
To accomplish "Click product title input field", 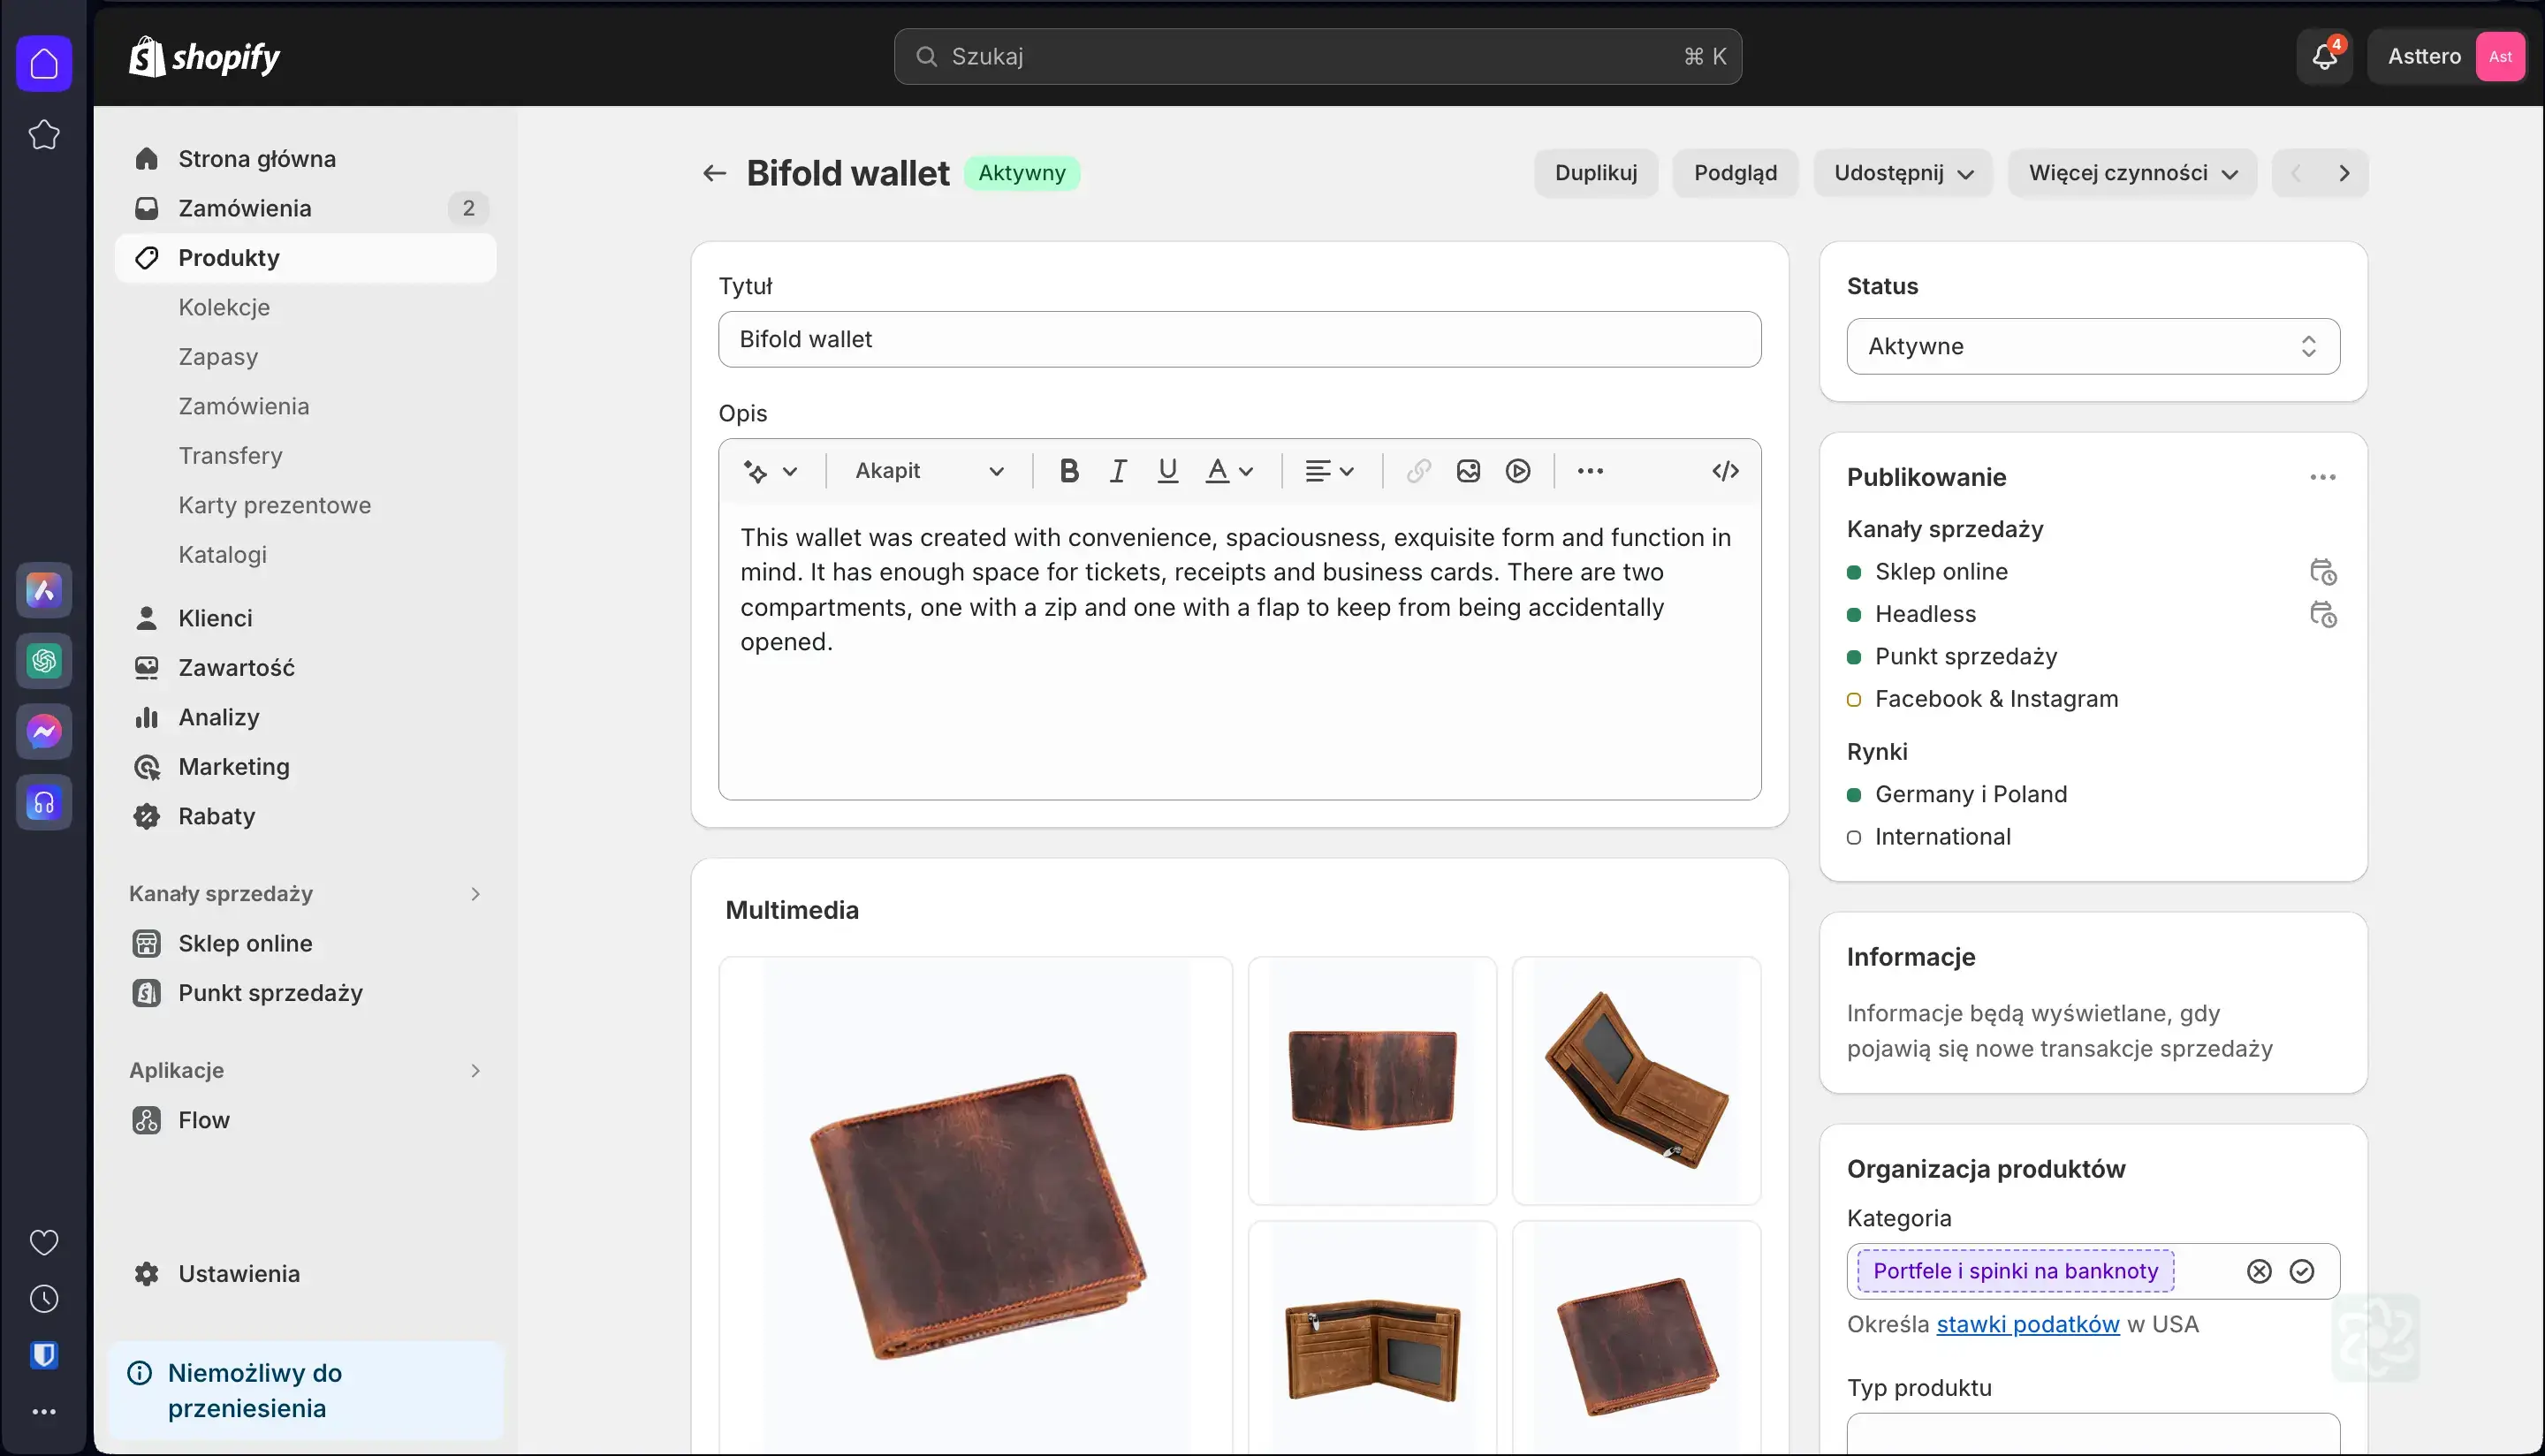I will click(x=1239, y=339).
